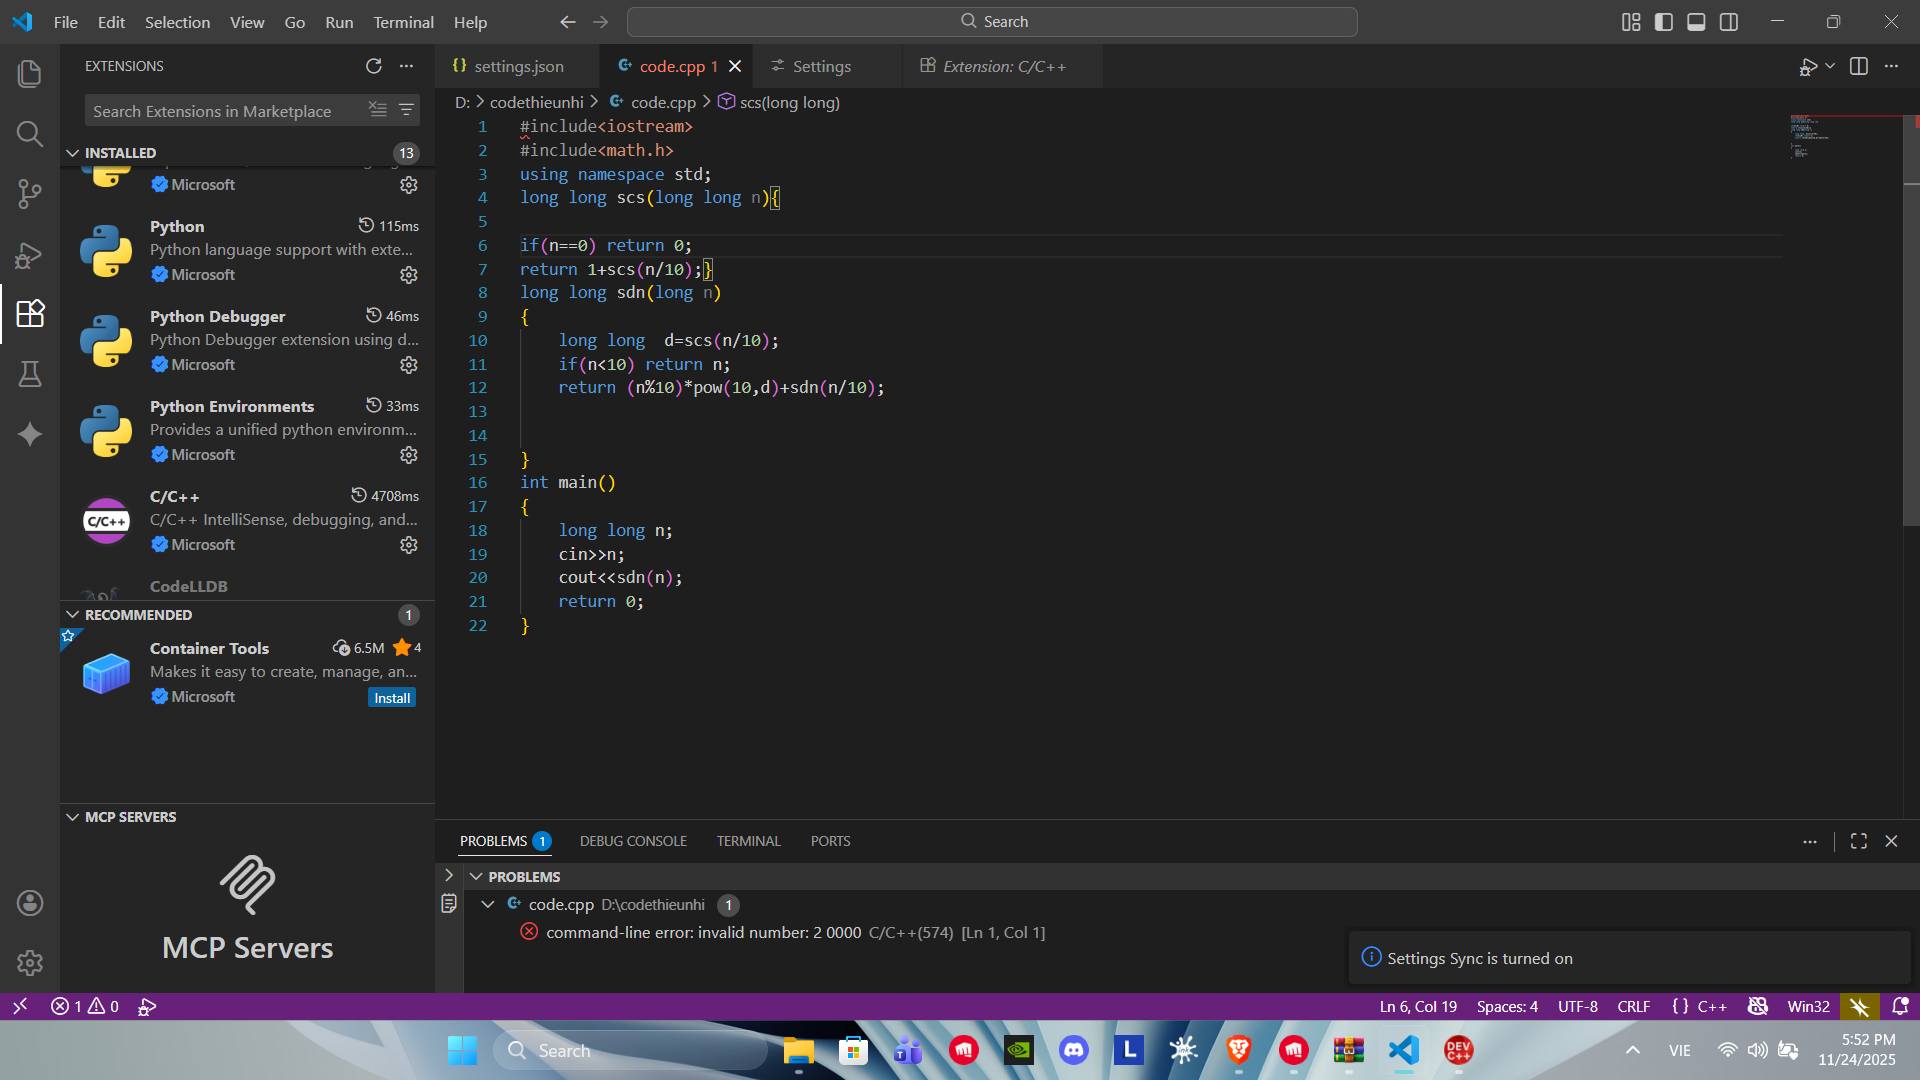
Task: Toggle Primary Side Bar visibility
Action: pyautogui.click(x=1664, y=22)
